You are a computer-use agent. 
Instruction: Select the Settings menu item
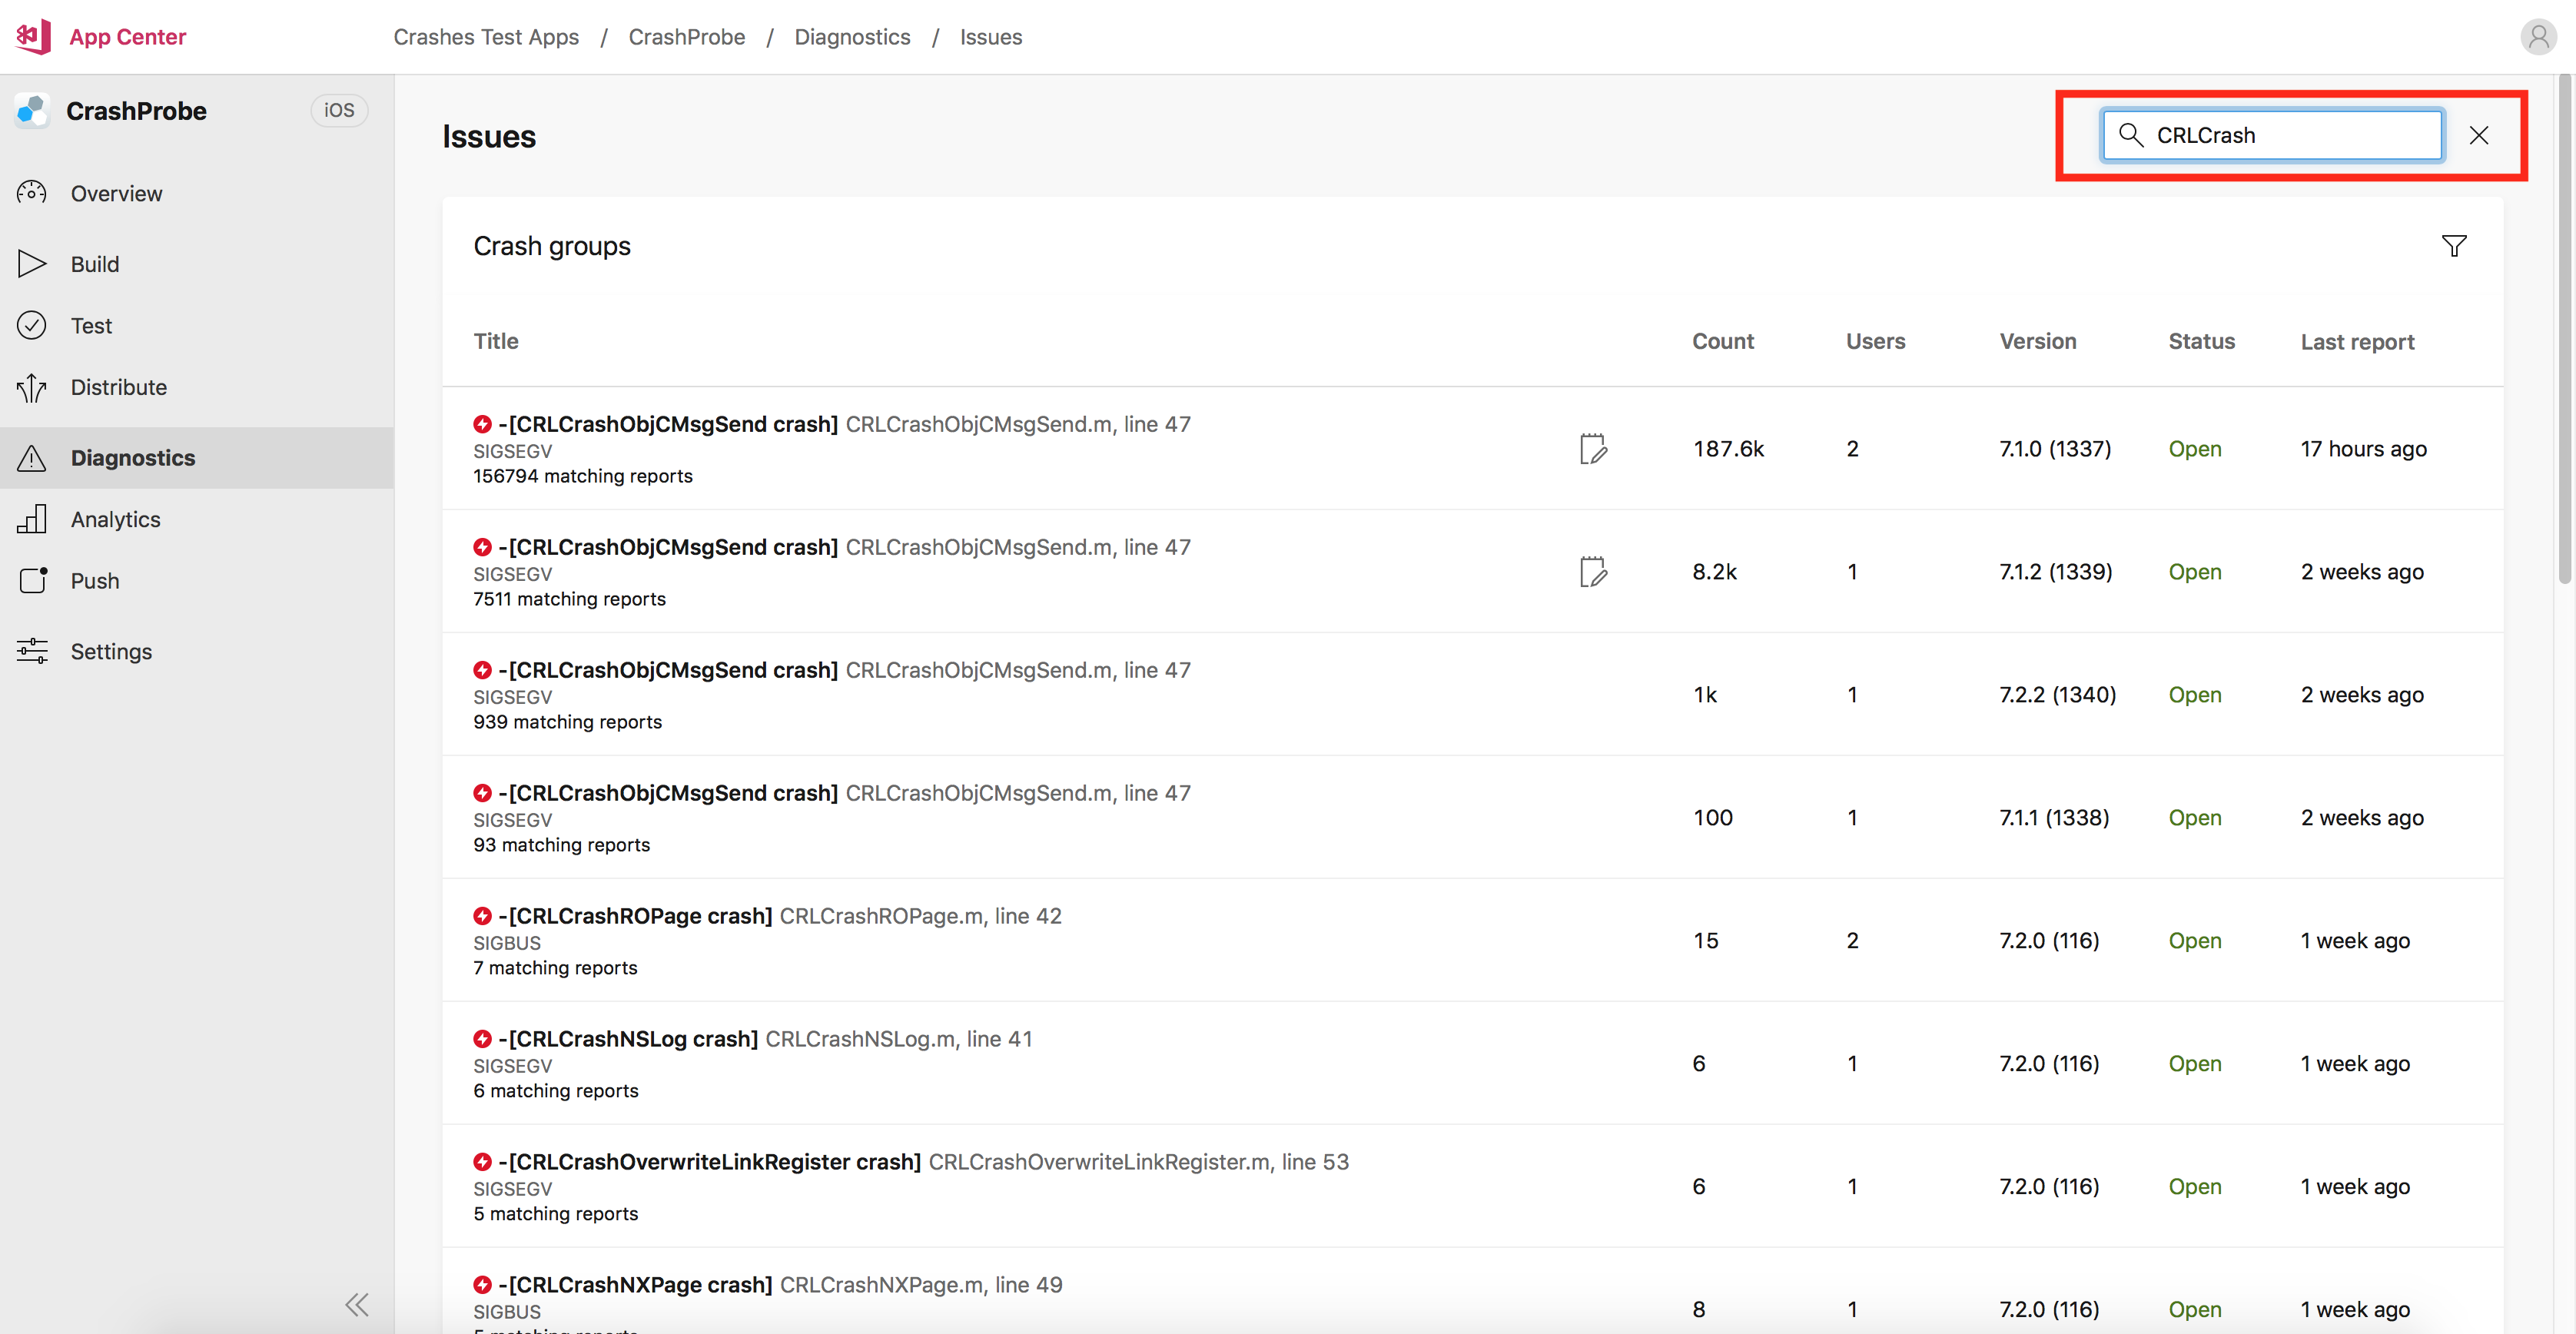tap(109, 650)
